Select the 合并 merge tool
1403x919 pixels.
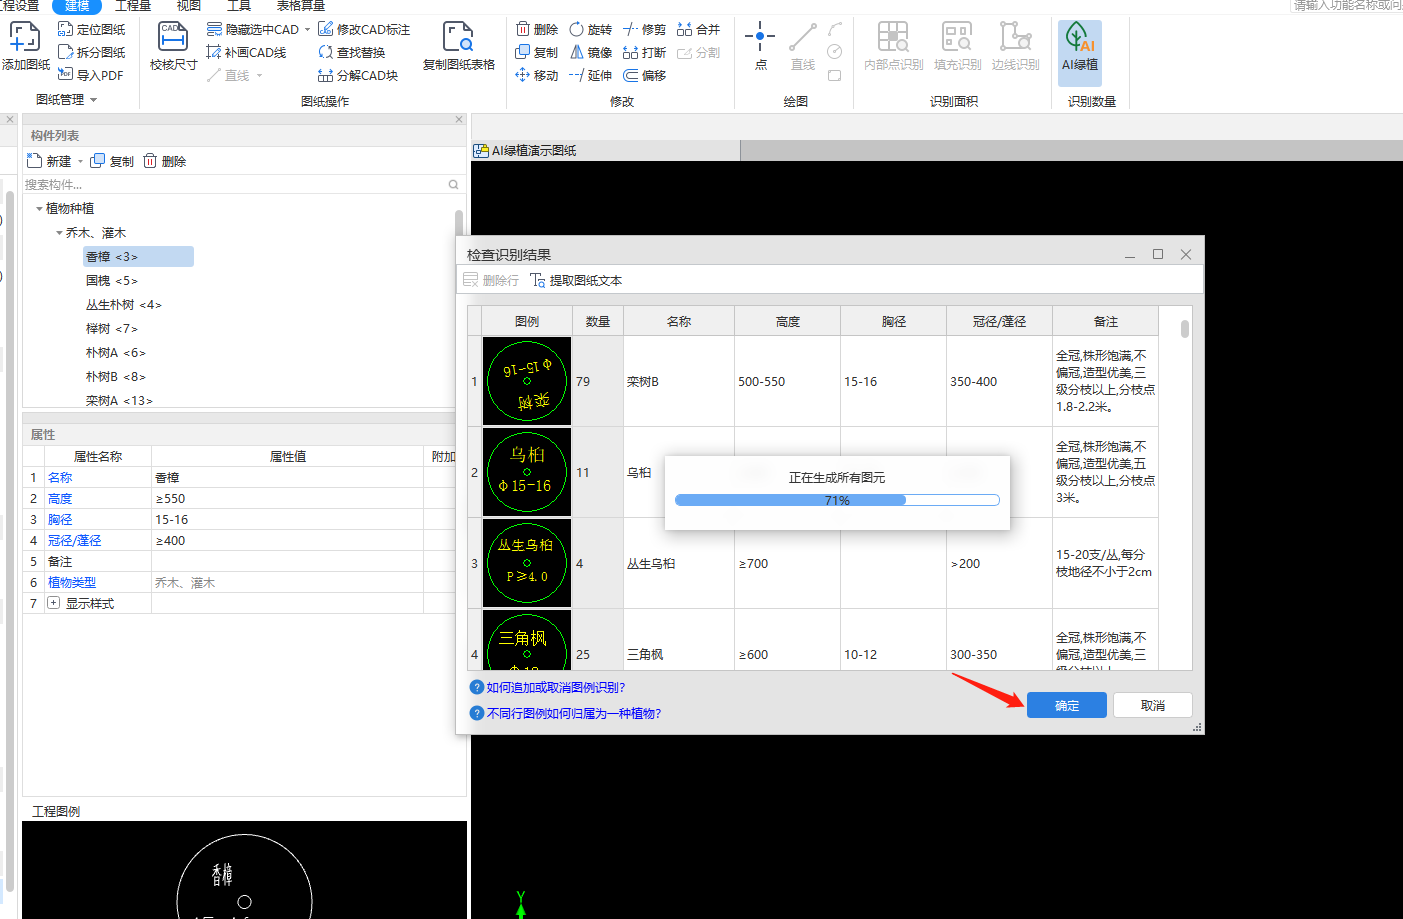[x=698, y=29]
